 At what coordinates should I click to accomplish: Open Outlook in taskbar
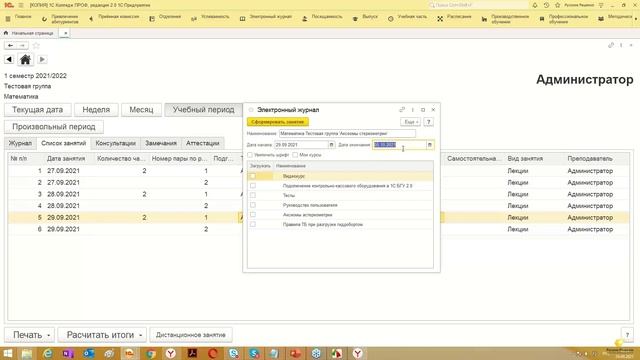point(89,353)
